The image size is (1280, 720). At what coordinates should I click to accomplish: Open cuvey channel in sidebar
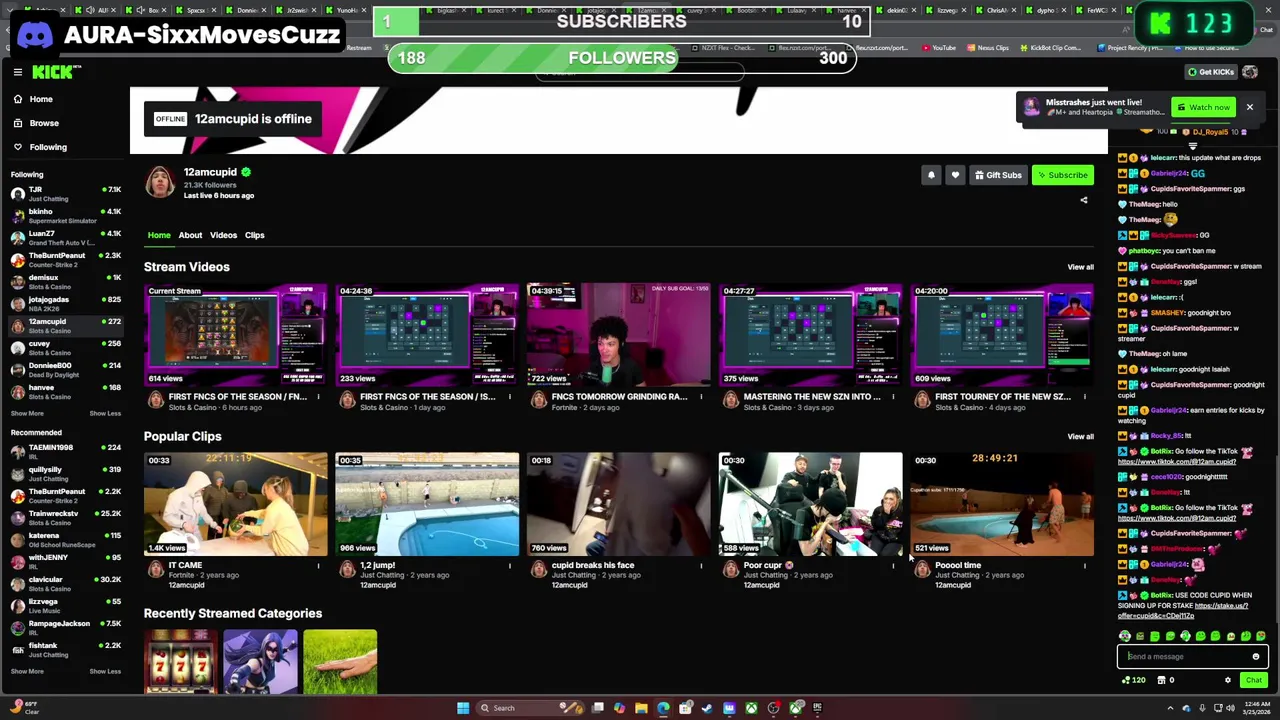pos(65,347)
